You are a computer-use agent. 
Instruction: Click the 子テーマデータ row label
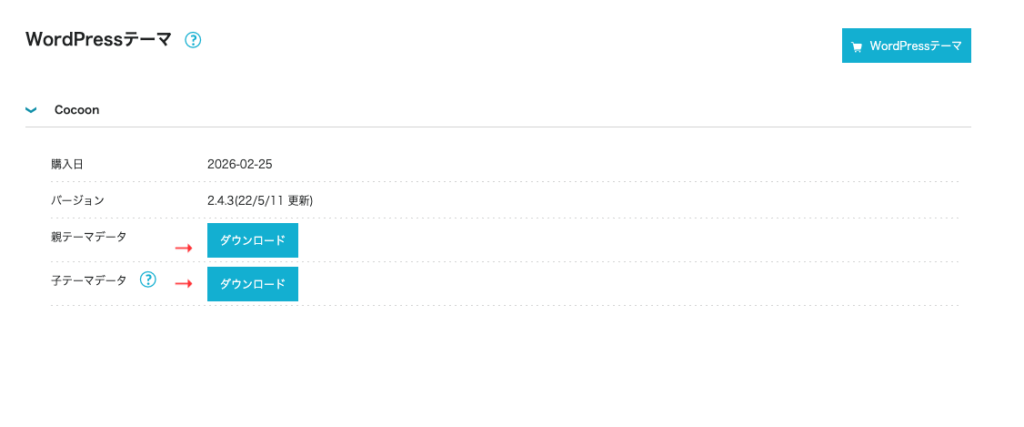pyautogui.click(x=89, y=281)
